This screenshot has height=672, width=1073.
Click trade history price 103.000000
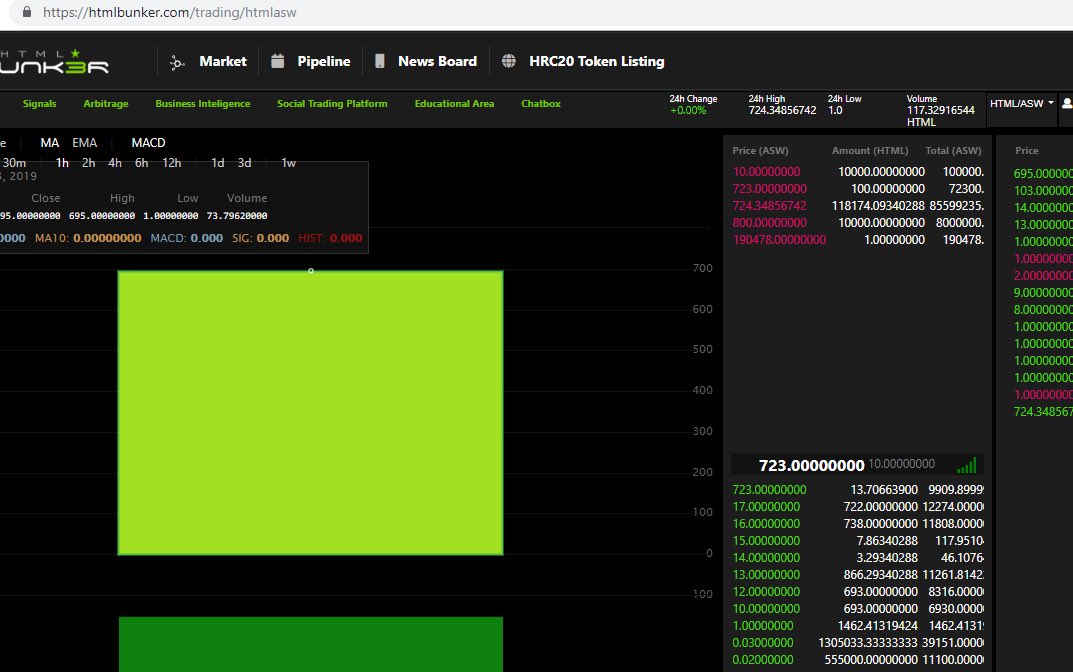click(x=1043, y=191)
